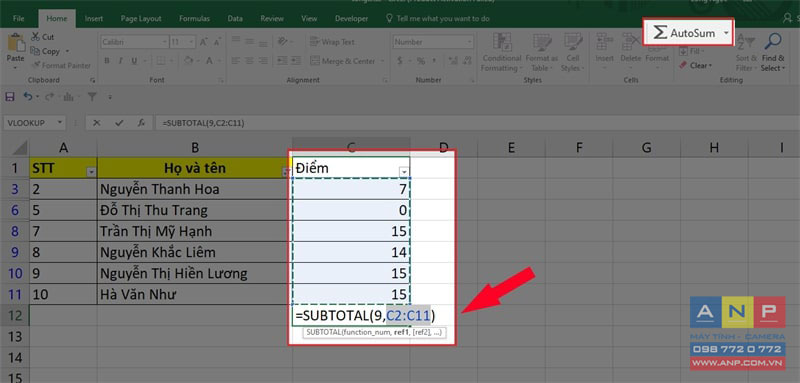
Task: Click Conditional Formatting button
Action: coord(502,54)
